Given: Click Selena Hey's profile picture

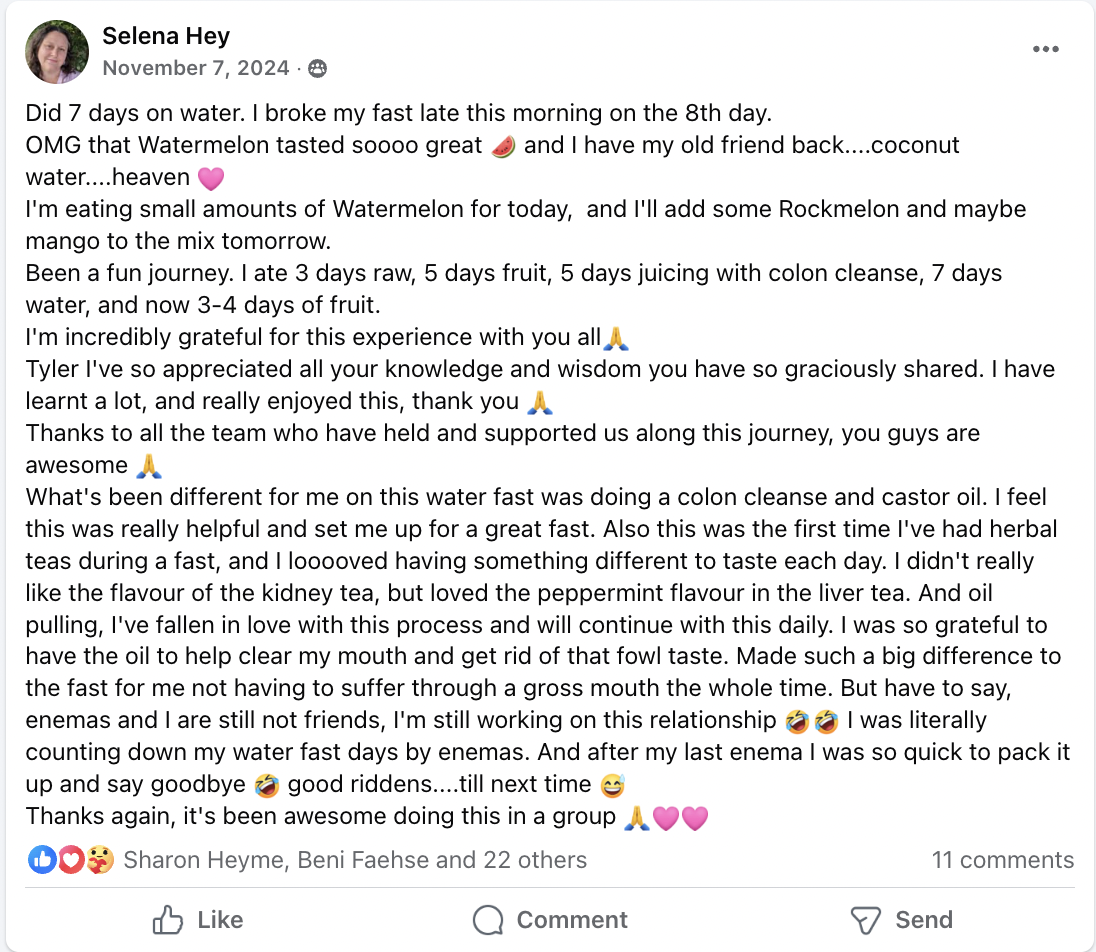Looking at the screenshot, I should [x=57, y=51].
